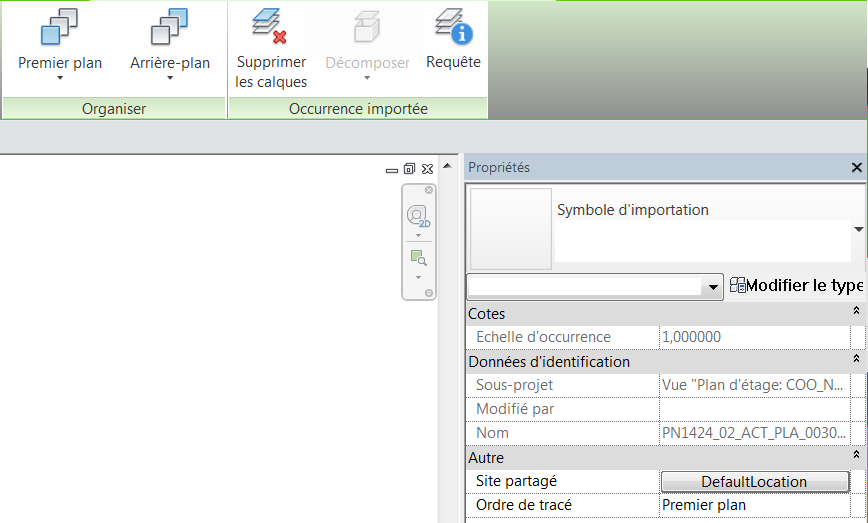Image resolution: width=868 pixels, height=523 pixels.
Task: Open the 2D navigation wheel tool
Action: (x=417, y=215)
